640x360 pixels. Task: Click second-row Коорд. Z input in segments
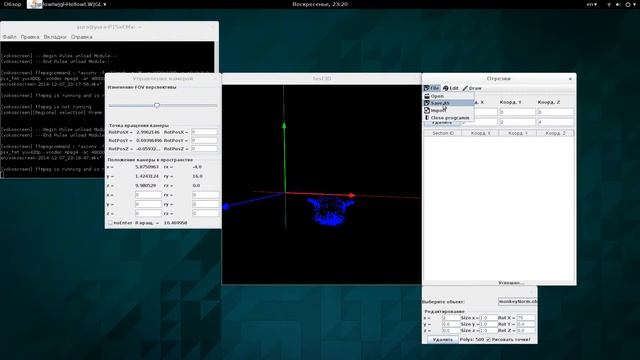point(556,122)
